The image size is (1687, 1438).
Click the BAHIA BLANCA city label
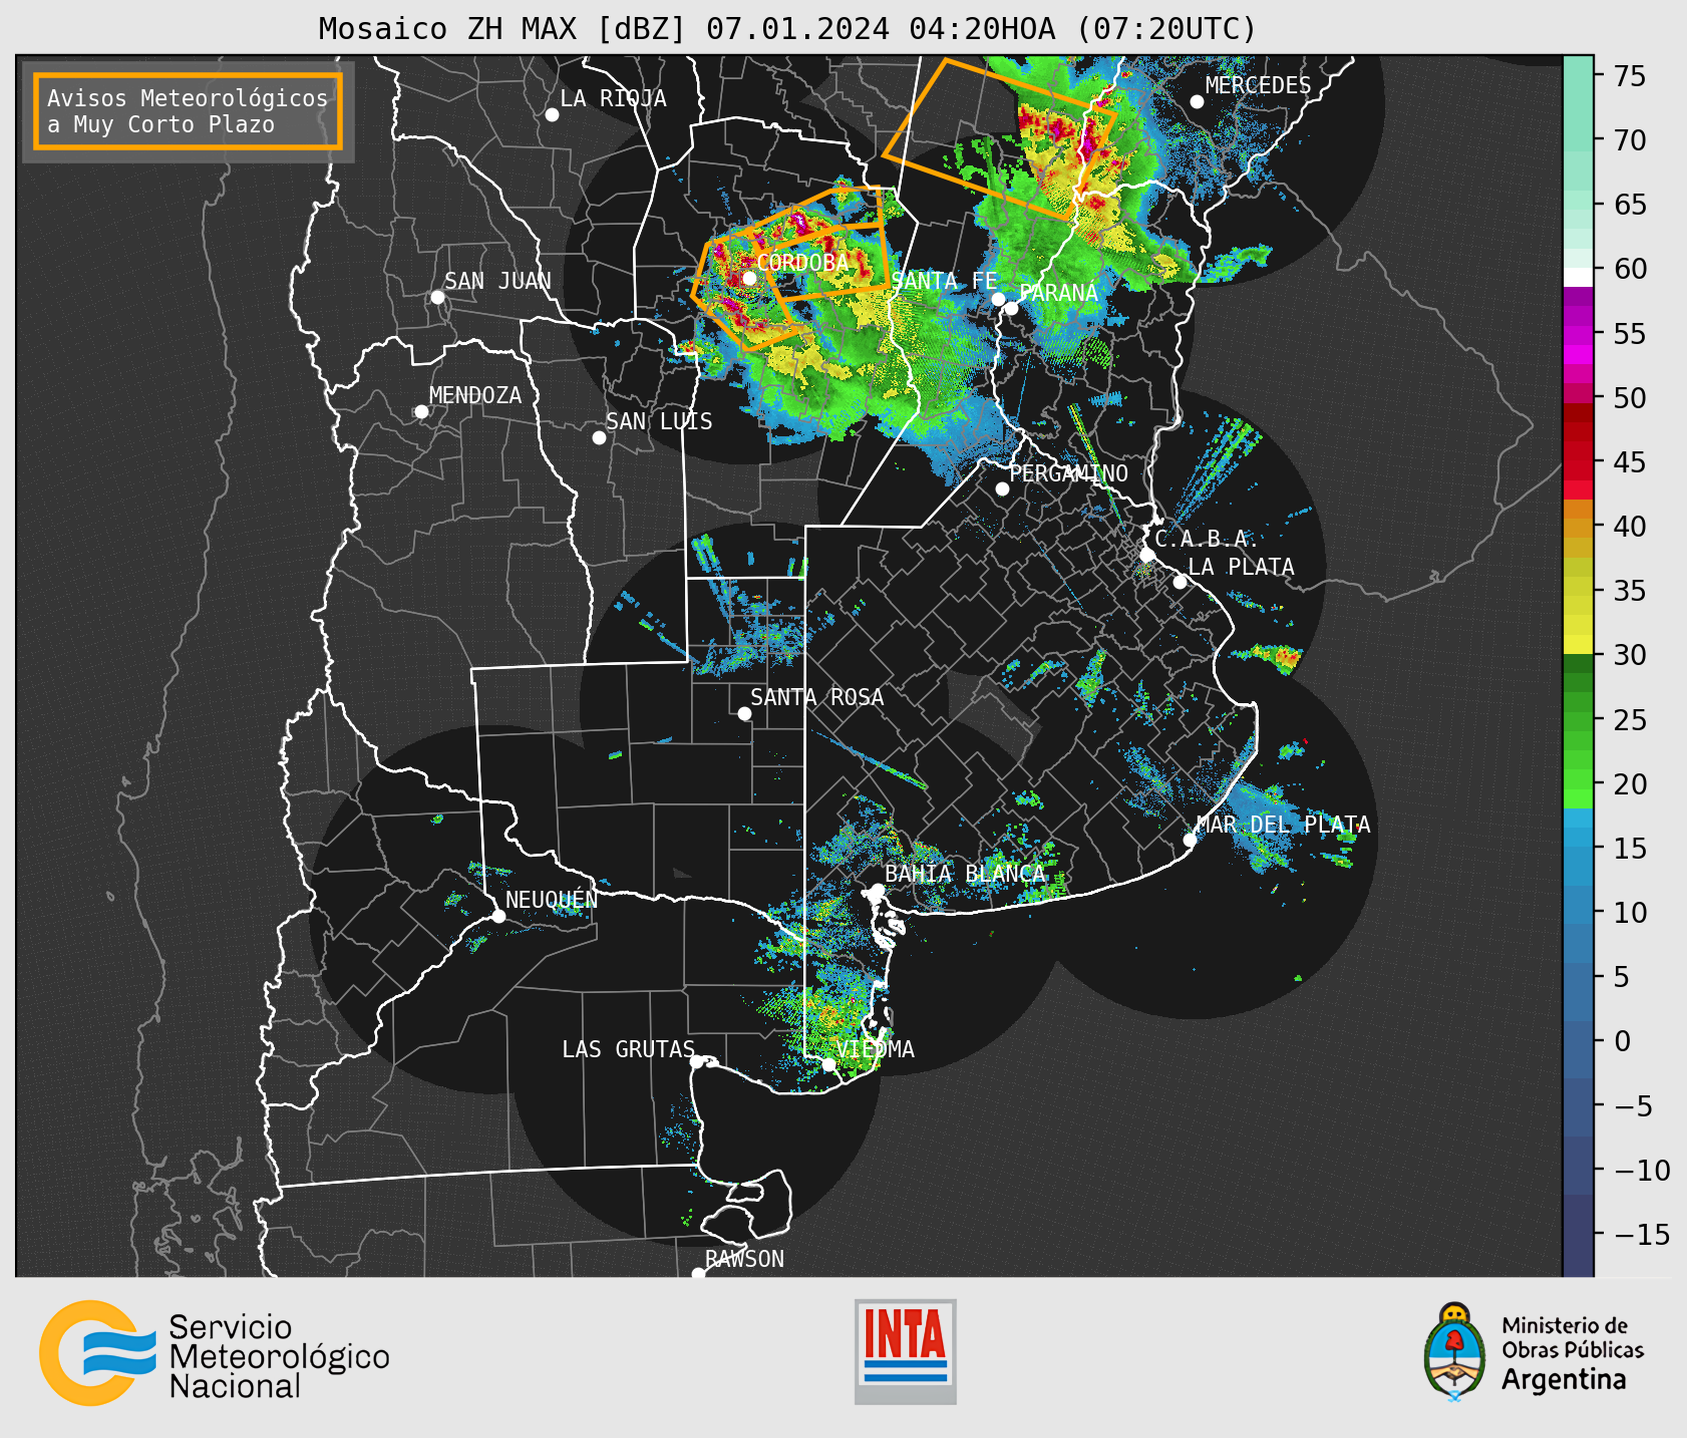(x=965, y=874)
